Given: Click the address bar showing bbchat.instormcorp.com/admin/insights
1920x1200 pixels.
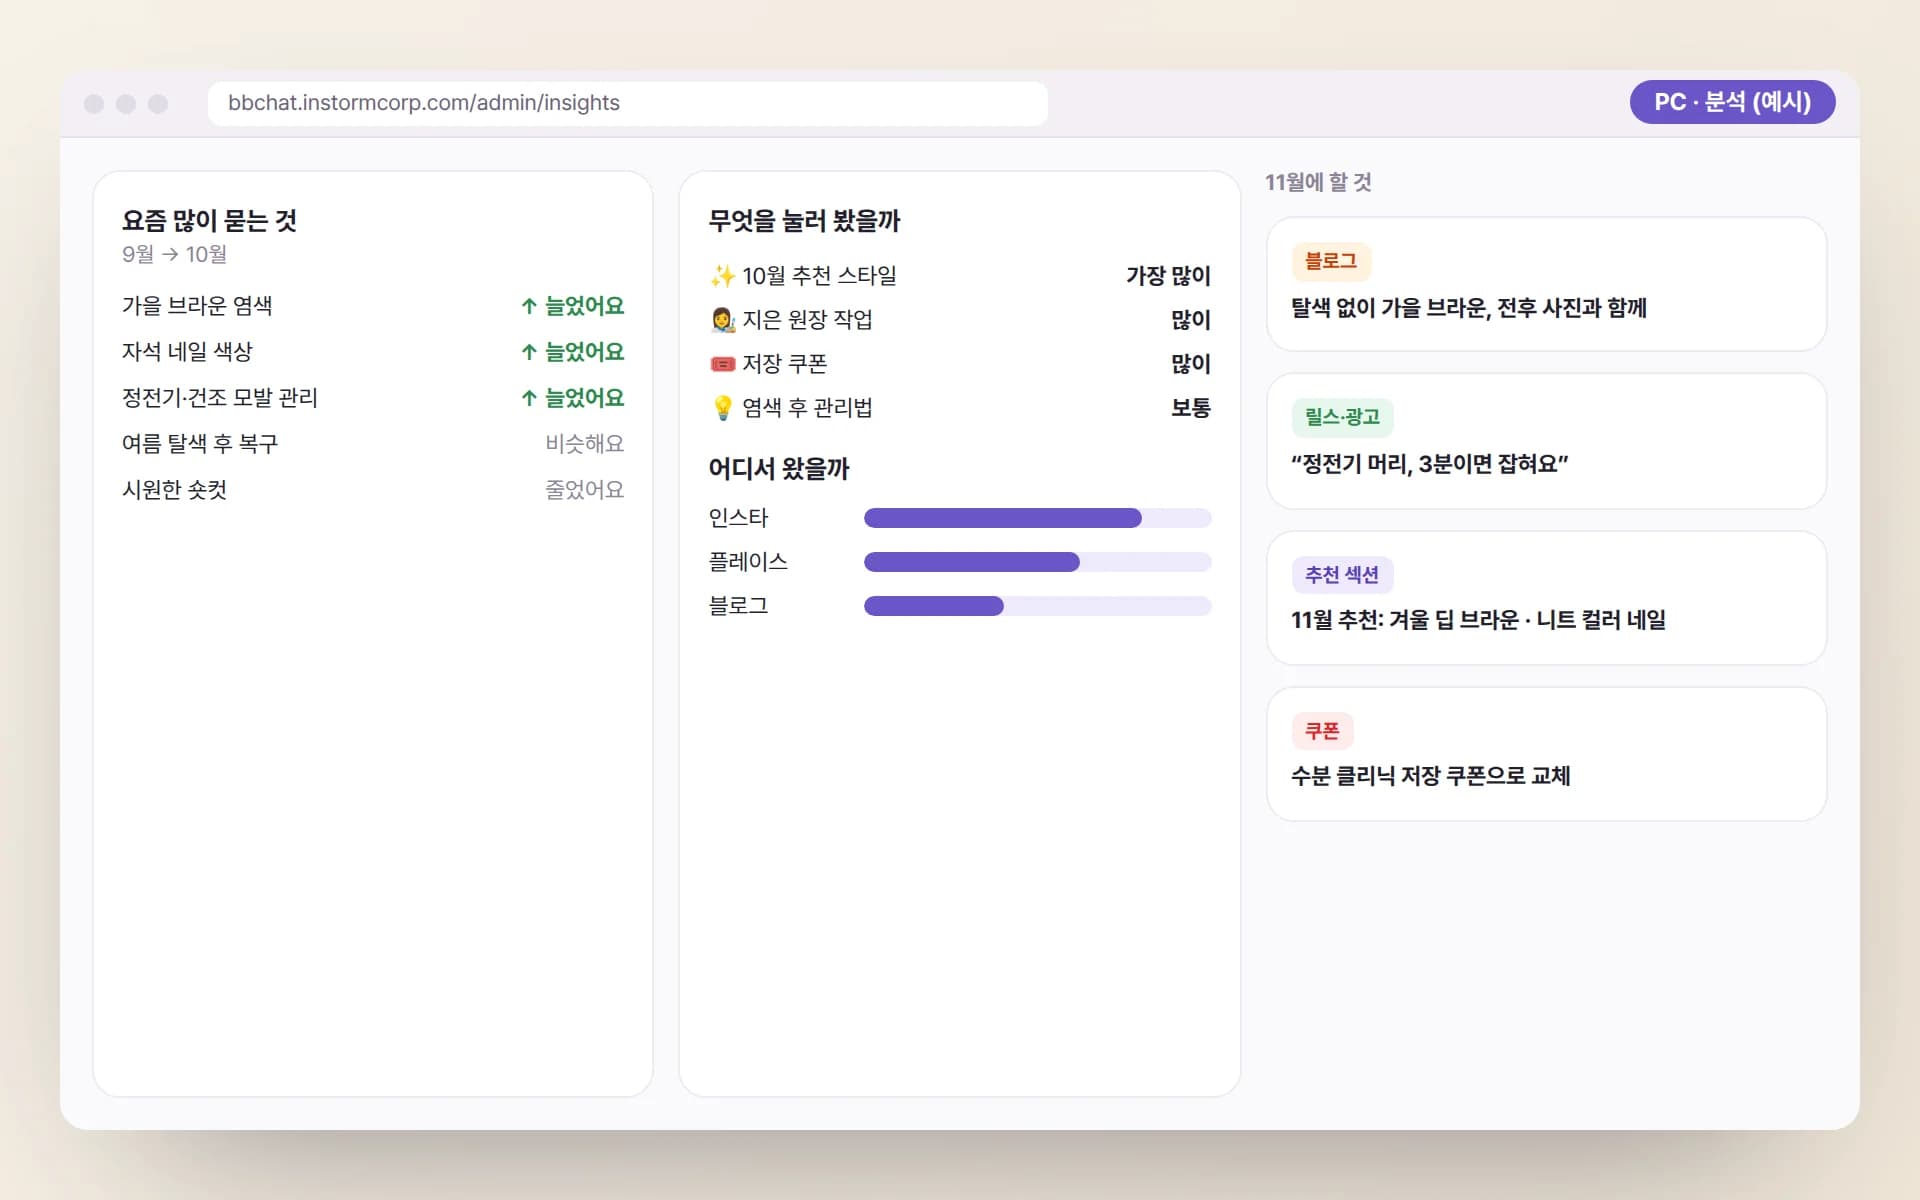Looking at the screenshot, I should tap(628, 104).
